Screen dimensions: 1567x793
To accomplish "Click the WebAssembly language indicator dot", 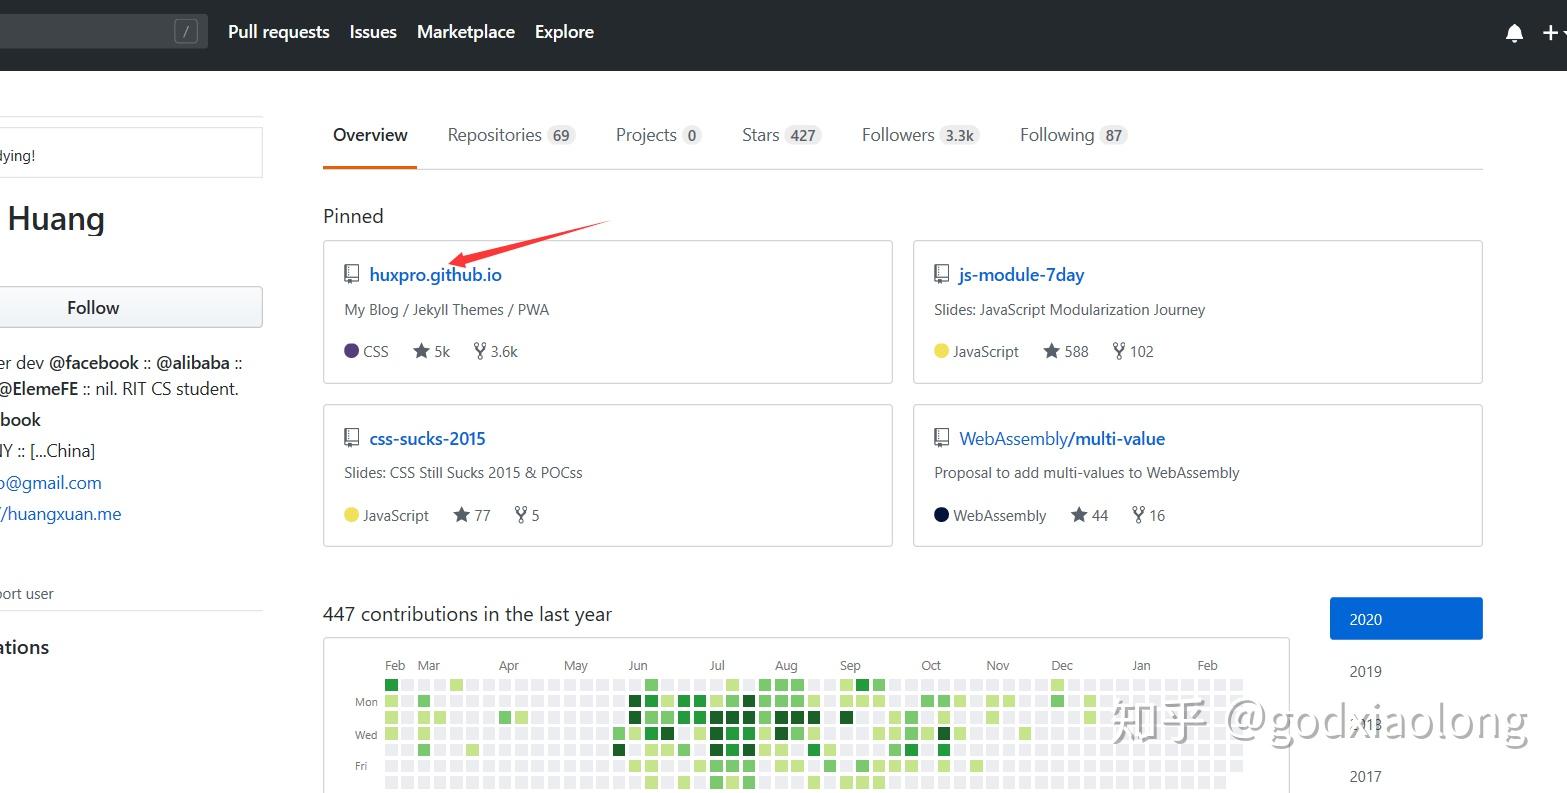I will coord(941,514).
